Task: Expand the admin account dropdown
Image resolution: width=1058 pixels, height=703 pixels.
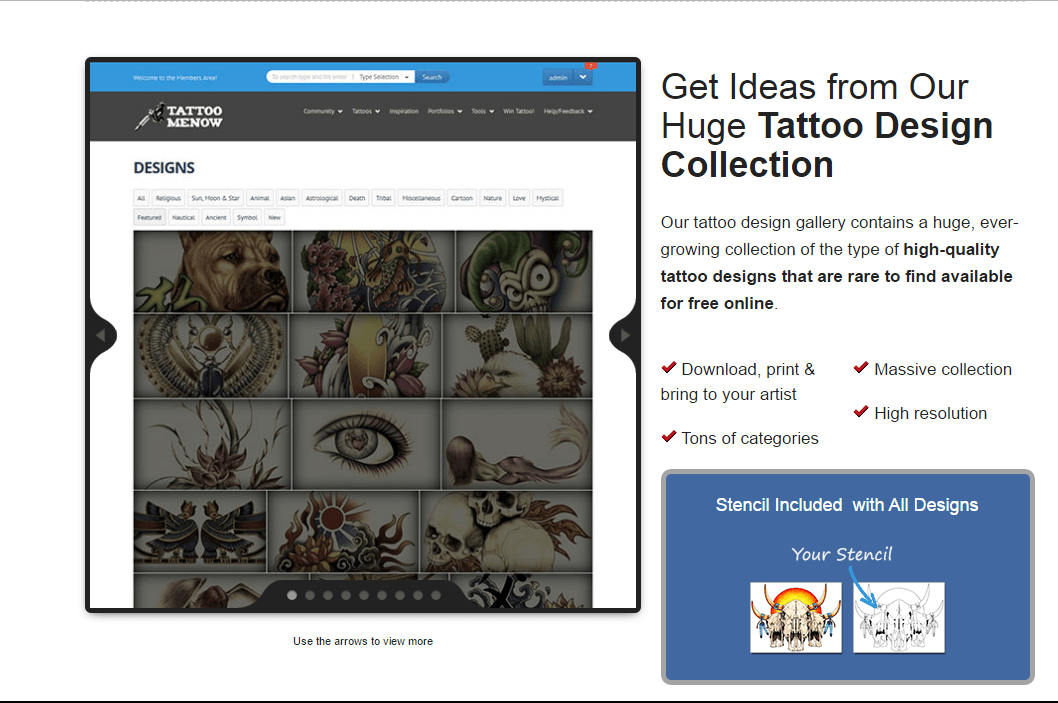Action: [x=582, y=77]
